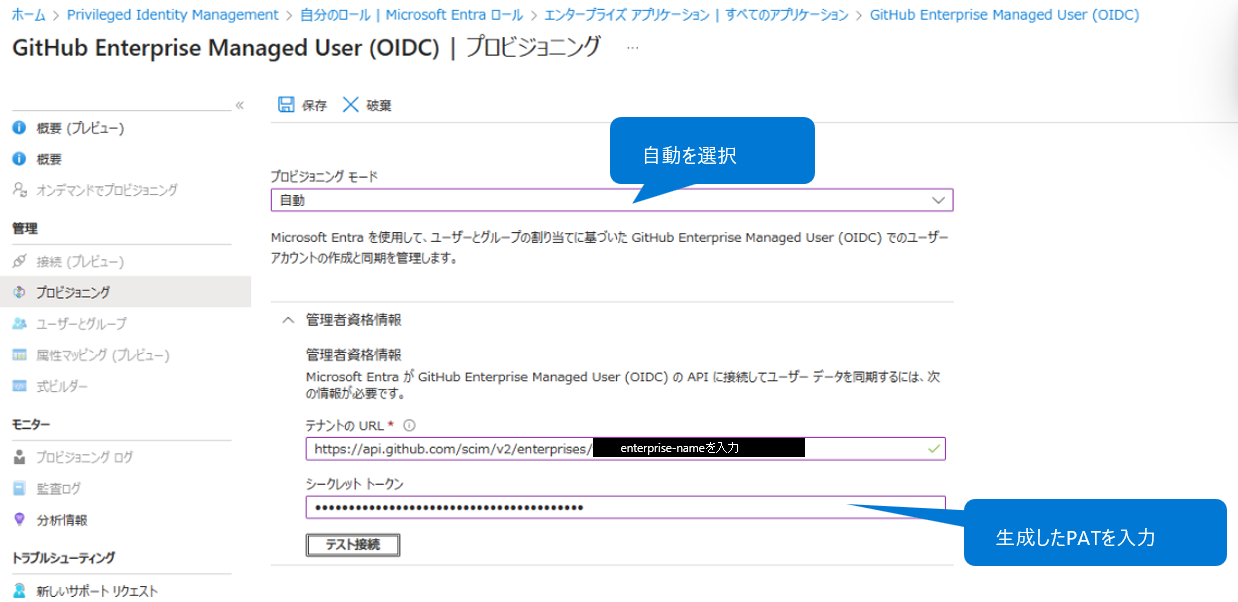Click the 保存 label in the toolbar
The width and height of the screenshot is (1238, 602).
tap(314, 106)
